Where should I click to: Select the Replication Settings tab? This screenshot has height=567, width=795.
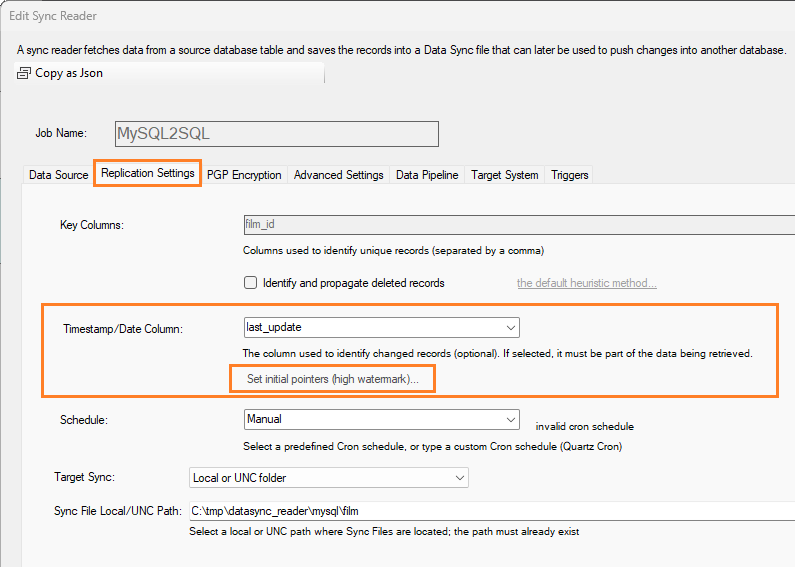coord(148,173)
